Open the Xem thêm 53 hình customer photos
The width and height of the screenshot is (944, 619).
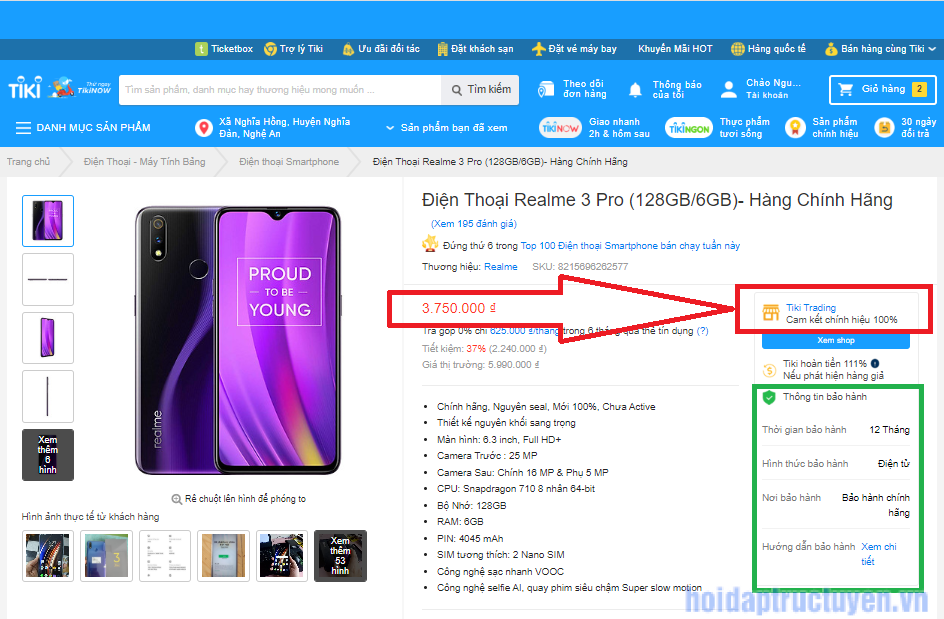(x=340, y=556)
